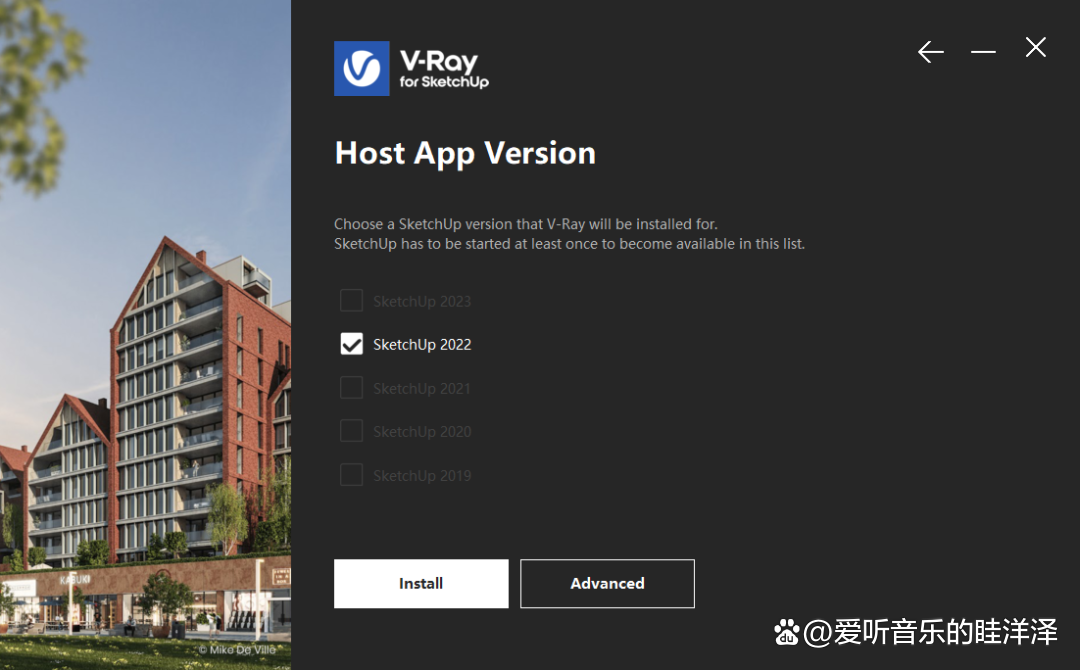The height and width of the screenshot is (670, 1080).
Task: Click the Install button
Action: (421, 583)
